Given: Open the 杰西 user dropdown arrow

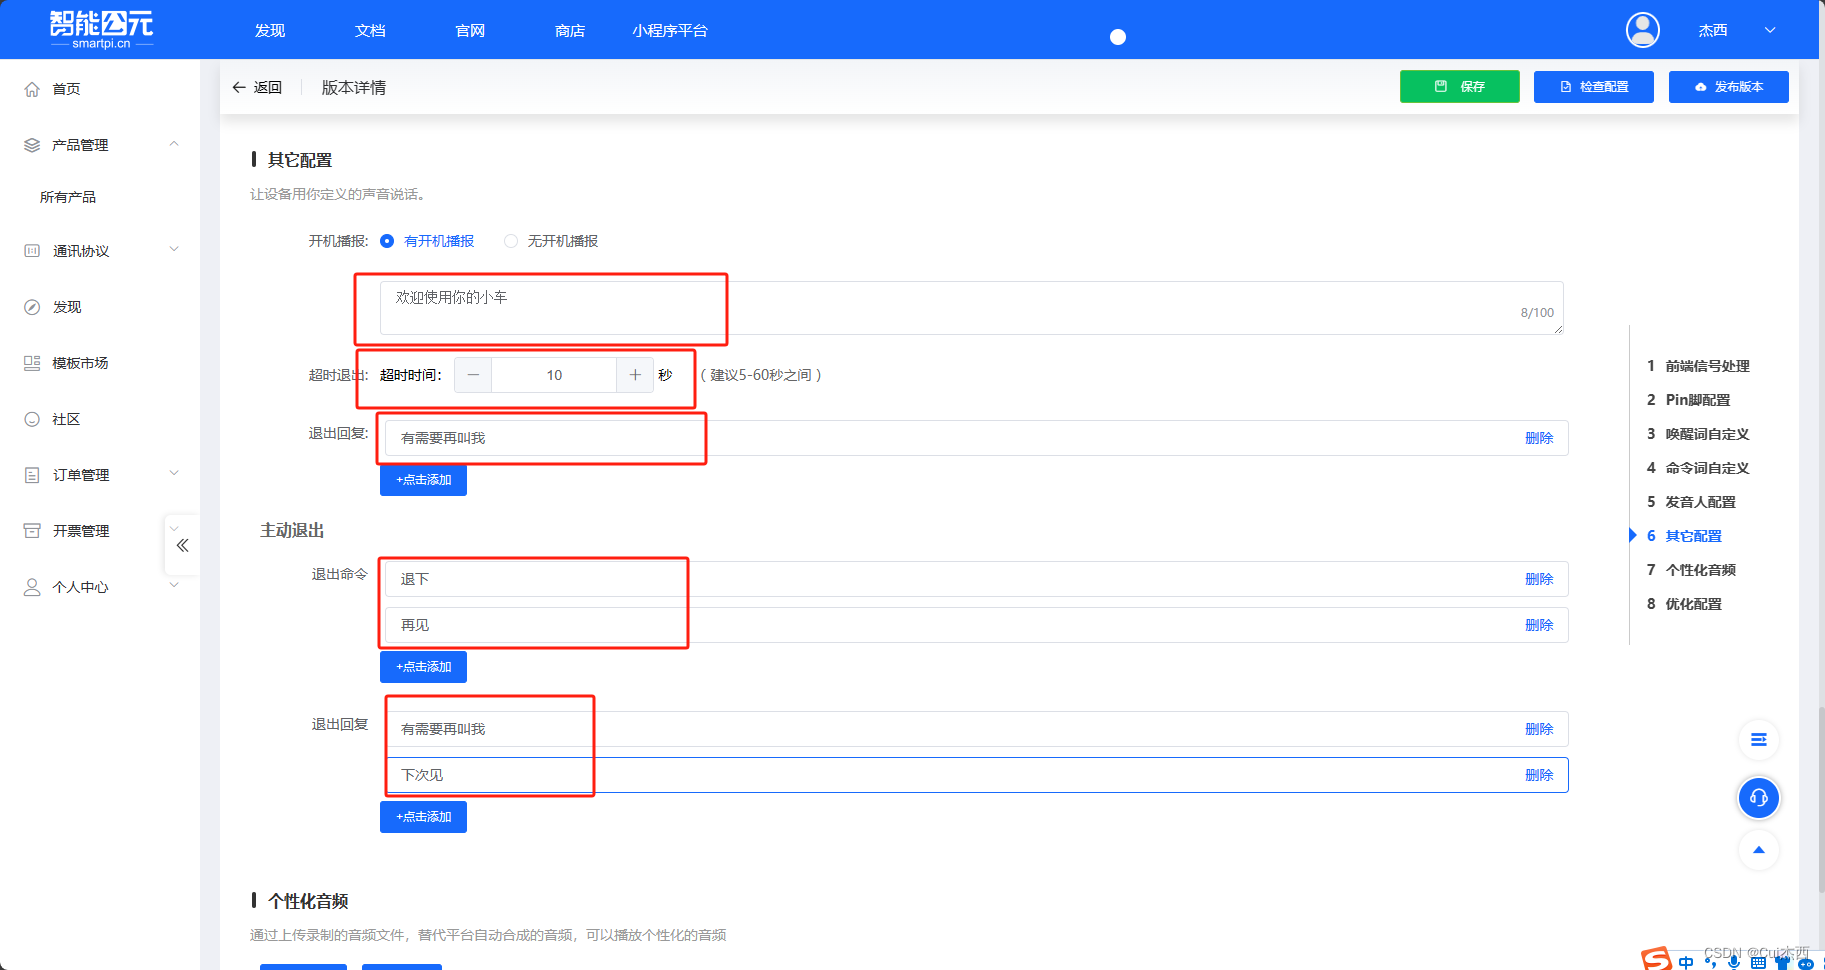Looking at the screenshot, I should tap(1770, 30).
